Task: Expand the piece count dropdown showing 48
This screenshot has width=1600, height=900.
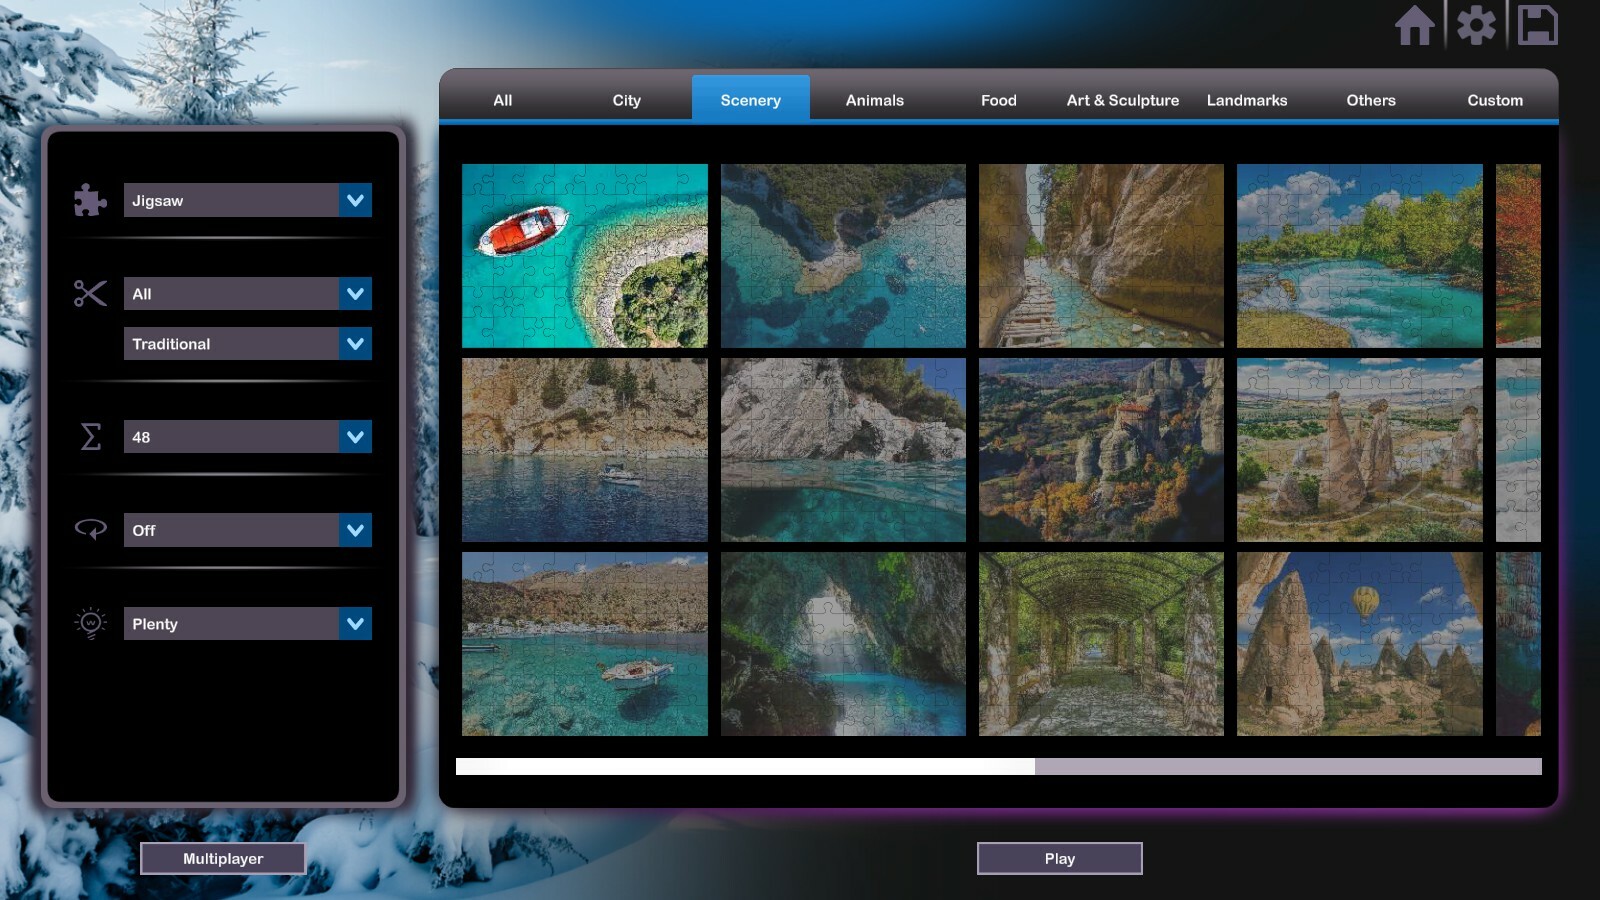Action: click(x=247, y=436)
